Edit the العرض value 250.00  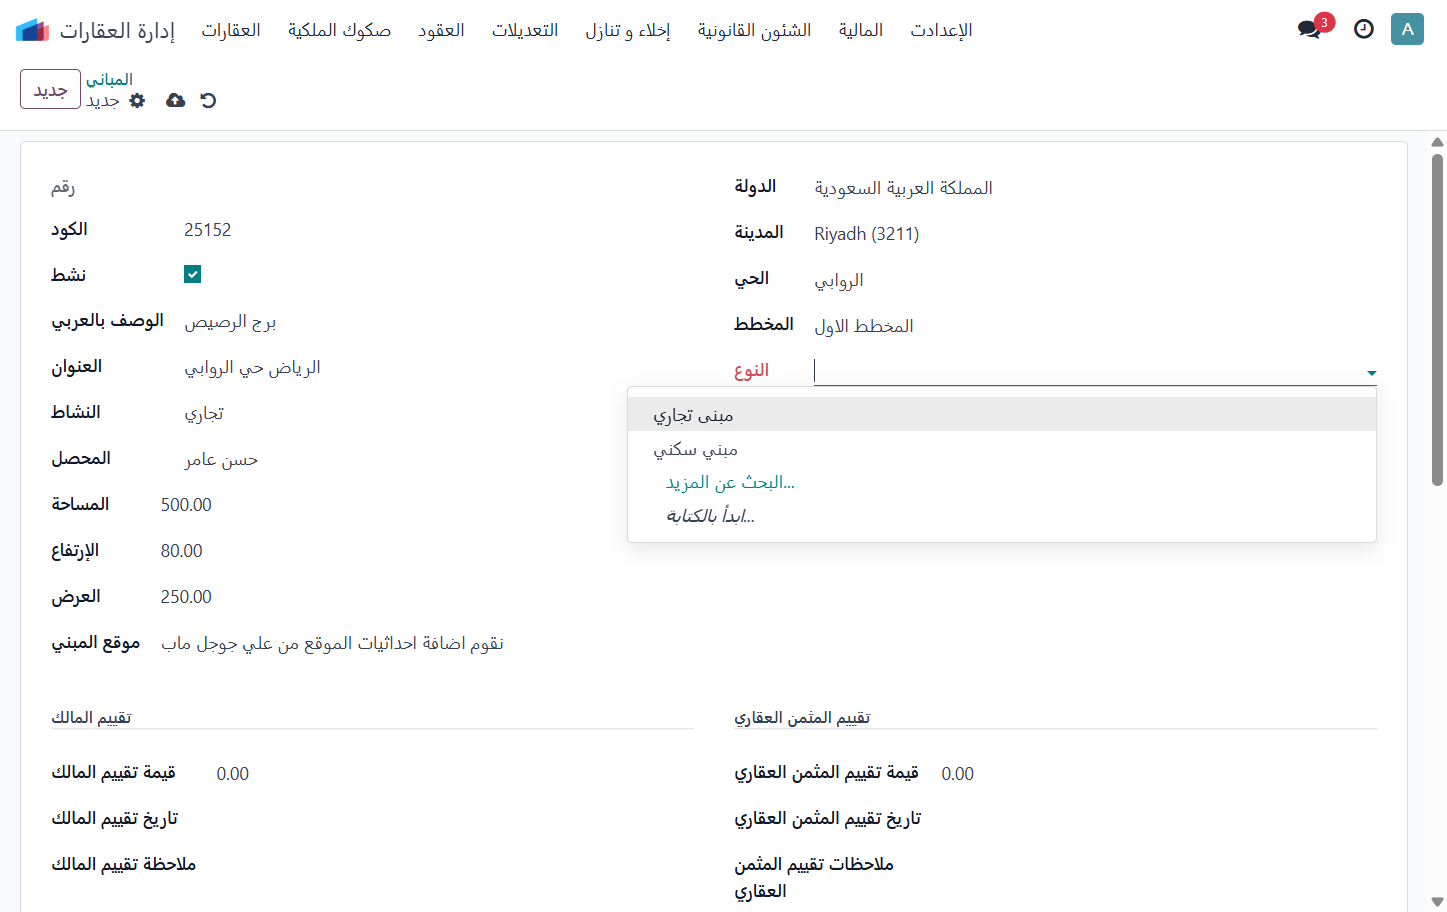pyautogui.click(x=186, y=597)
